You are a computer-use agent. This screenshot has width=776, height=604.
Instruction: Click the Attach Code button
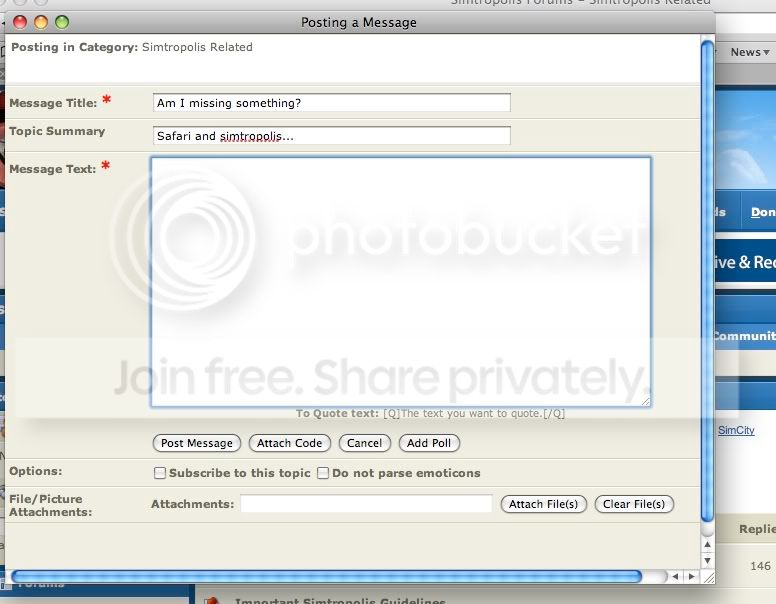point(289,443)
